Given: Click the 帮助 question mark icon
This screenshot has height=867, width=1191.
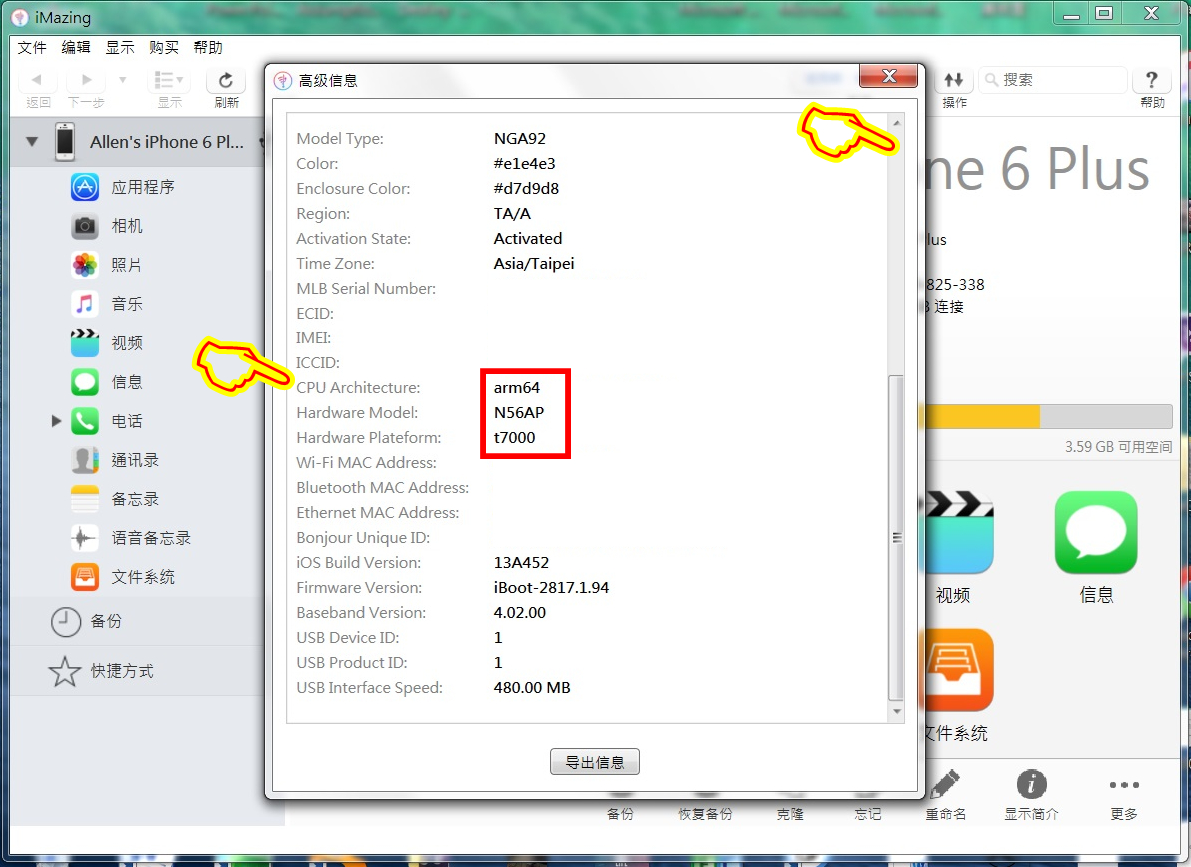Looking at the screenshot, I should pyautogui.click(x=1152, y=80).
